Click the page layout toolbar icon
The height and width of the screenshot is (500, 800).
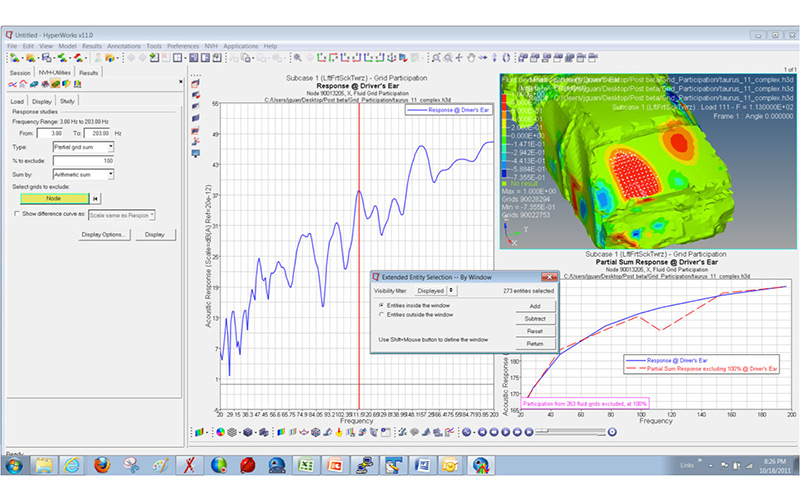(x=177, y=58)
